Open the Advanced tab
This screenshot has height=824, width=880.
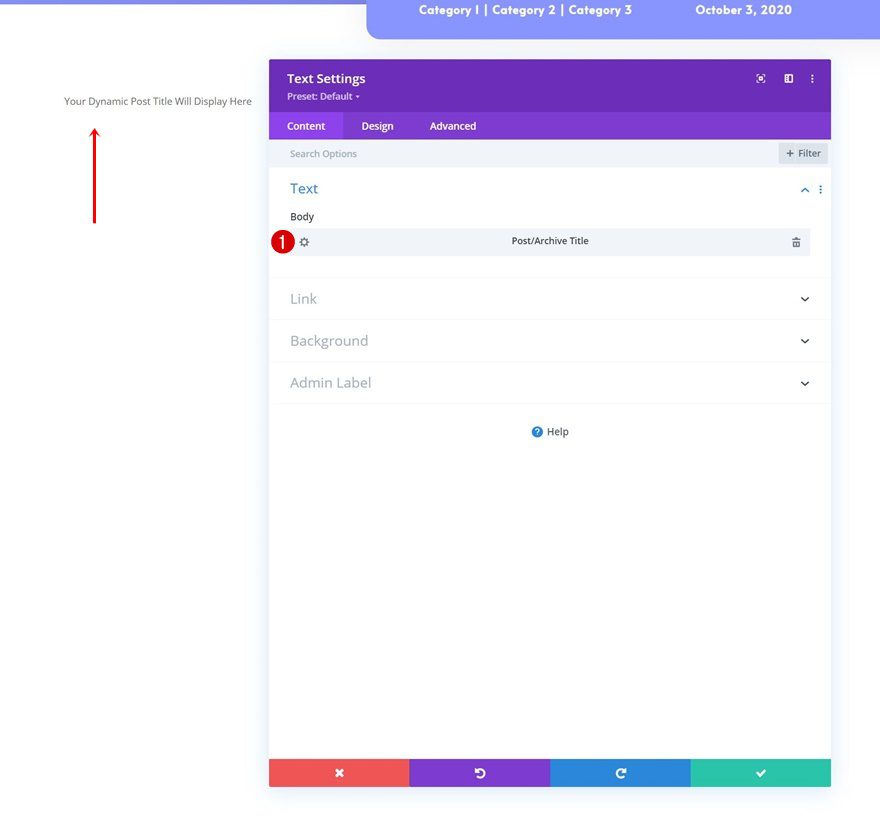click(451, 126)
